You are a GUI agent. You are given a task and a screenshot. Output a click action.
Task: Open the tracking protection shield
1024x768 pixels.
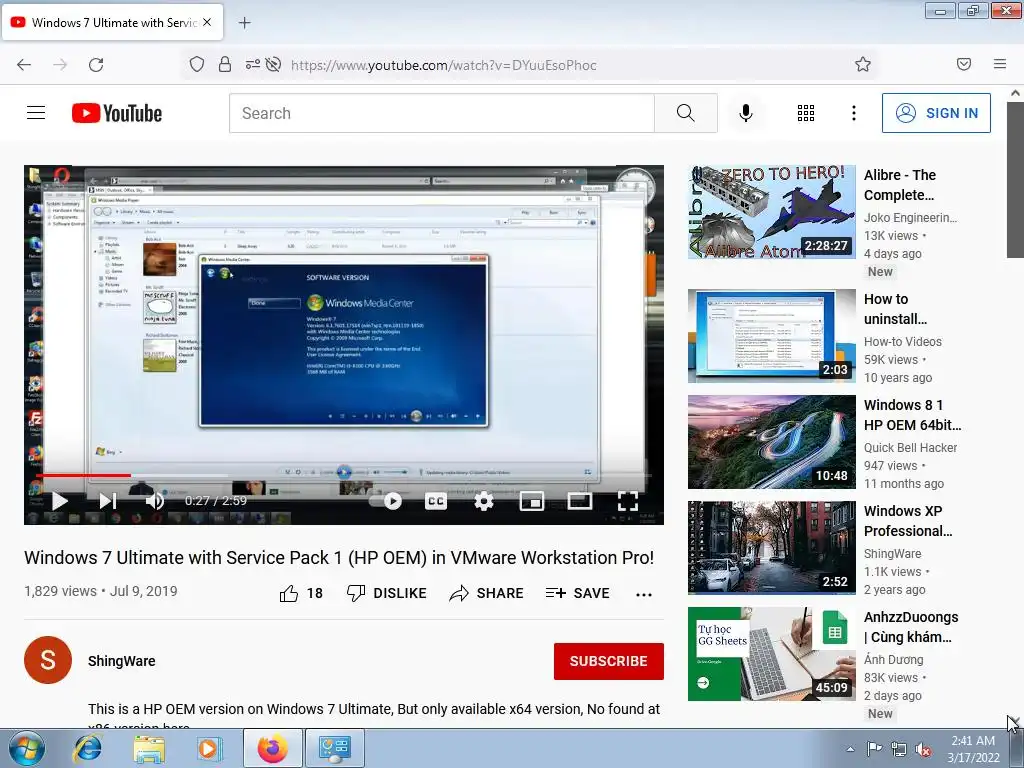click(197, 64)
